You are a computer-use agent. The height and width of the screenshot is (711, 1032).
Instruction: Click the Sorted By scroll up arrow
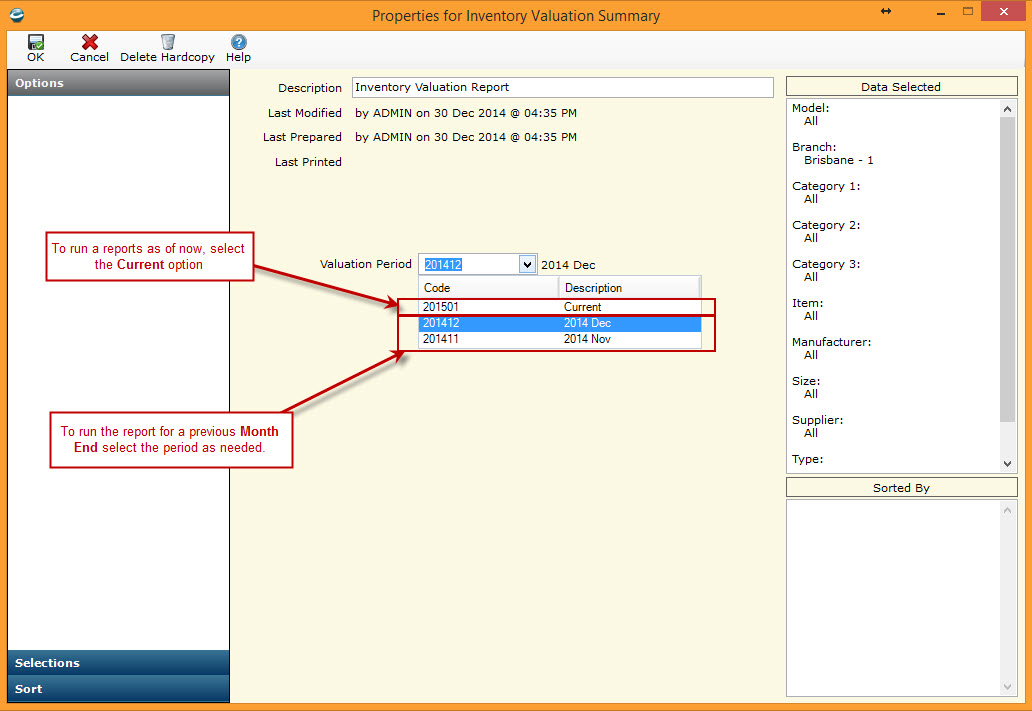click(x=1007, y=510)
